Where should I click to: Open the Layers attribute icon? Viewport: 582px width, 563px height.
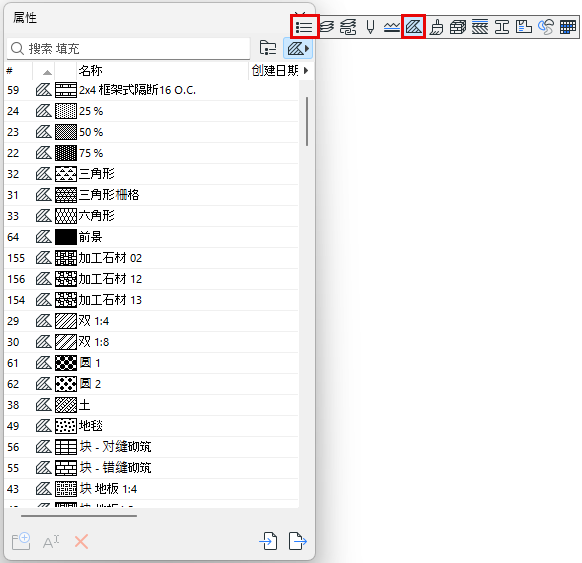click(327, 27)
